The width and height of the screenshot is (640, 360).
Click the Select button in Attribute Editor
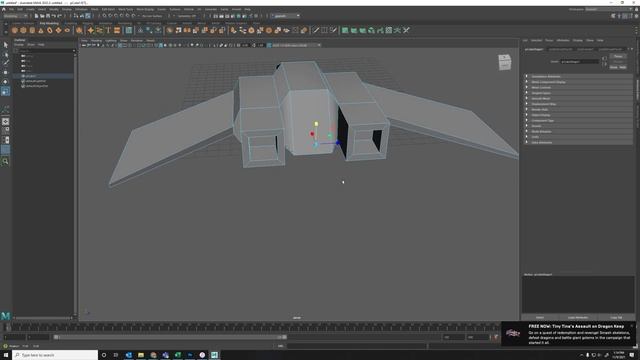tap(540, 318)
